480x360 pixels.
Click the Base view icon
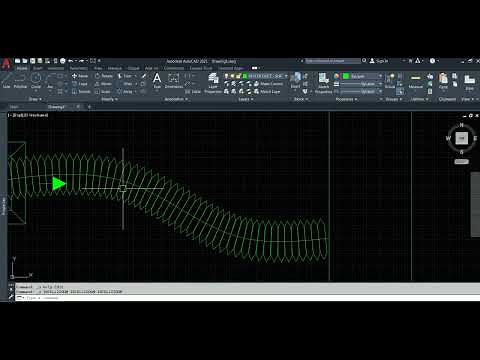click(x=469, y=82)
